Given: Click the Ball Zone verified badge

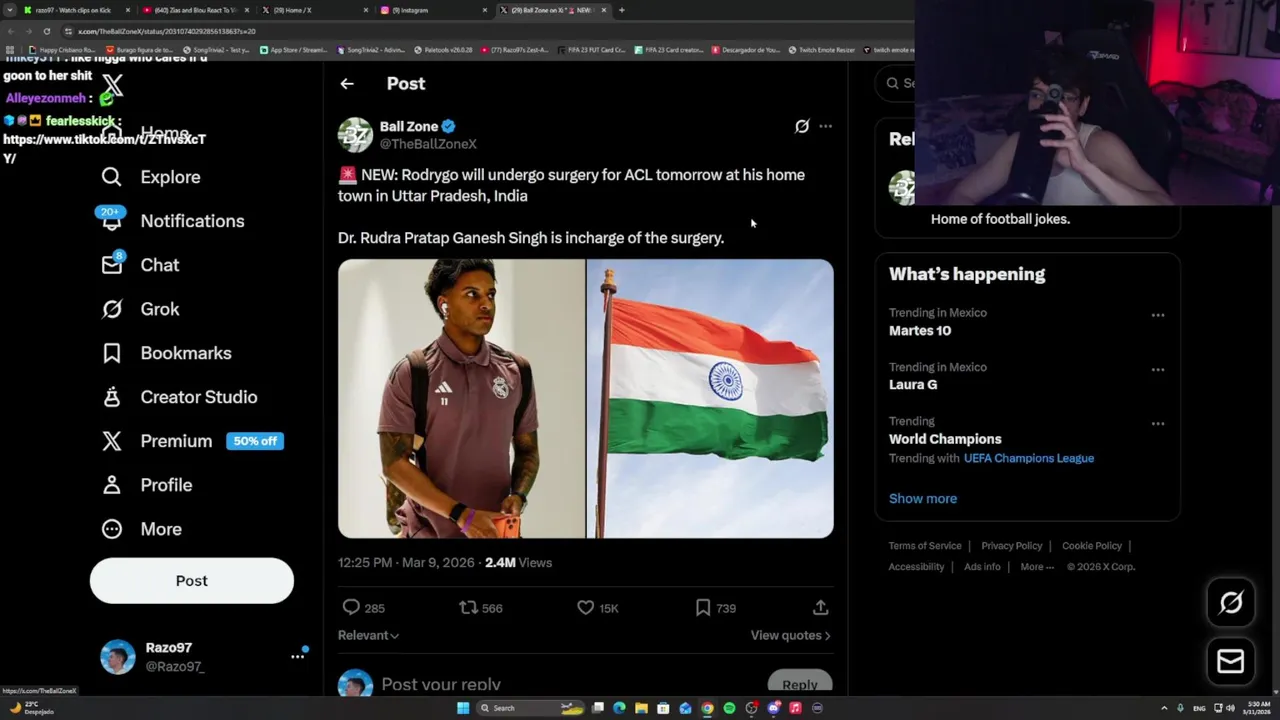Looking at the screenshot, I should pos(449,126).
